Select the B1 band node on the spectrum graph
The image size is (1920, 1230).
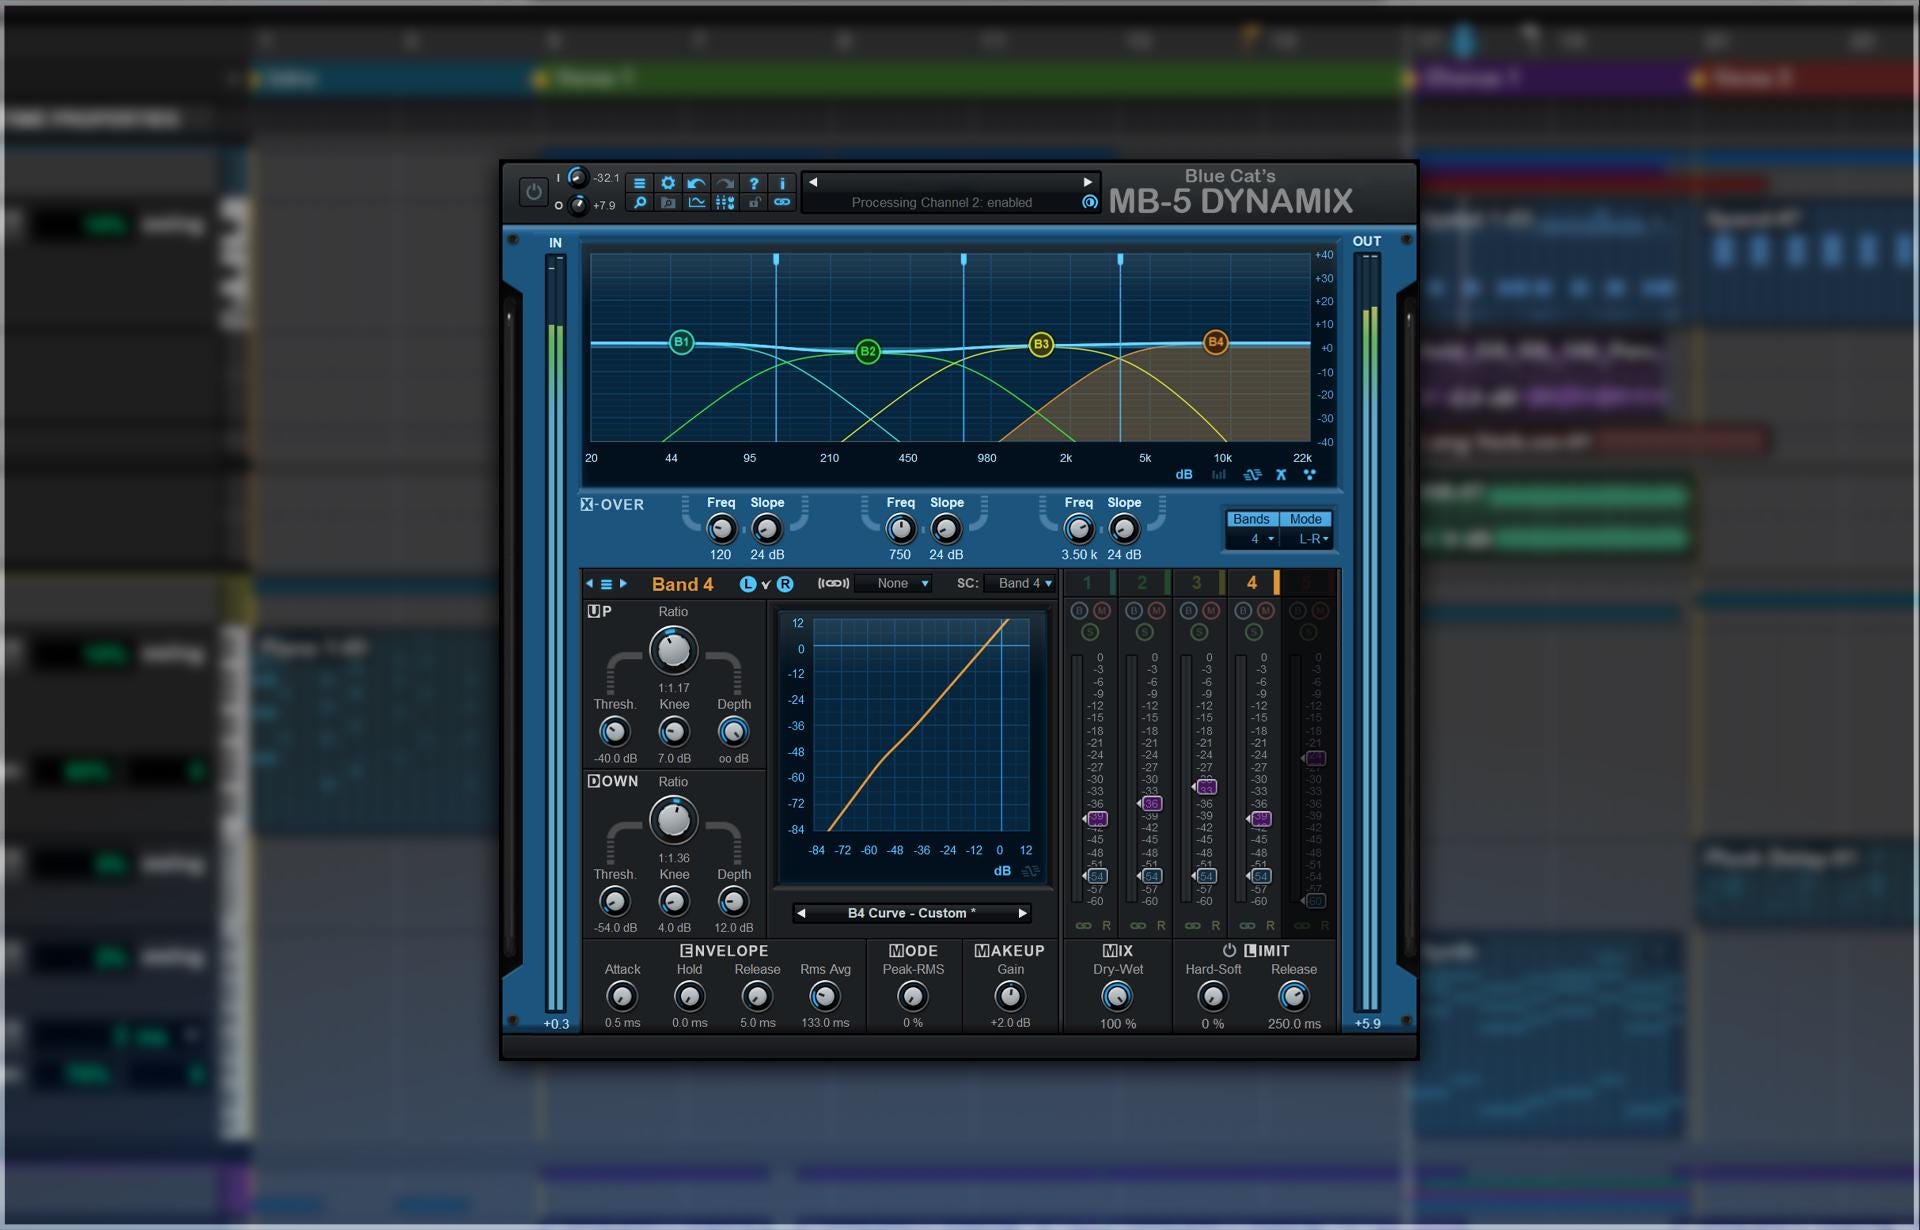(681, 342)
